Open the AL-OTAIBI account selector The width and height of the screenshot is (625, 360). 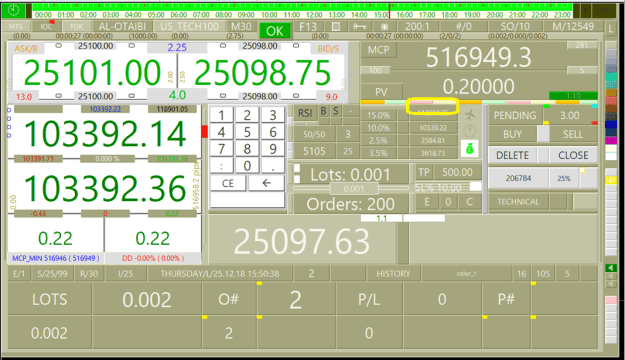tap(122, 26)
